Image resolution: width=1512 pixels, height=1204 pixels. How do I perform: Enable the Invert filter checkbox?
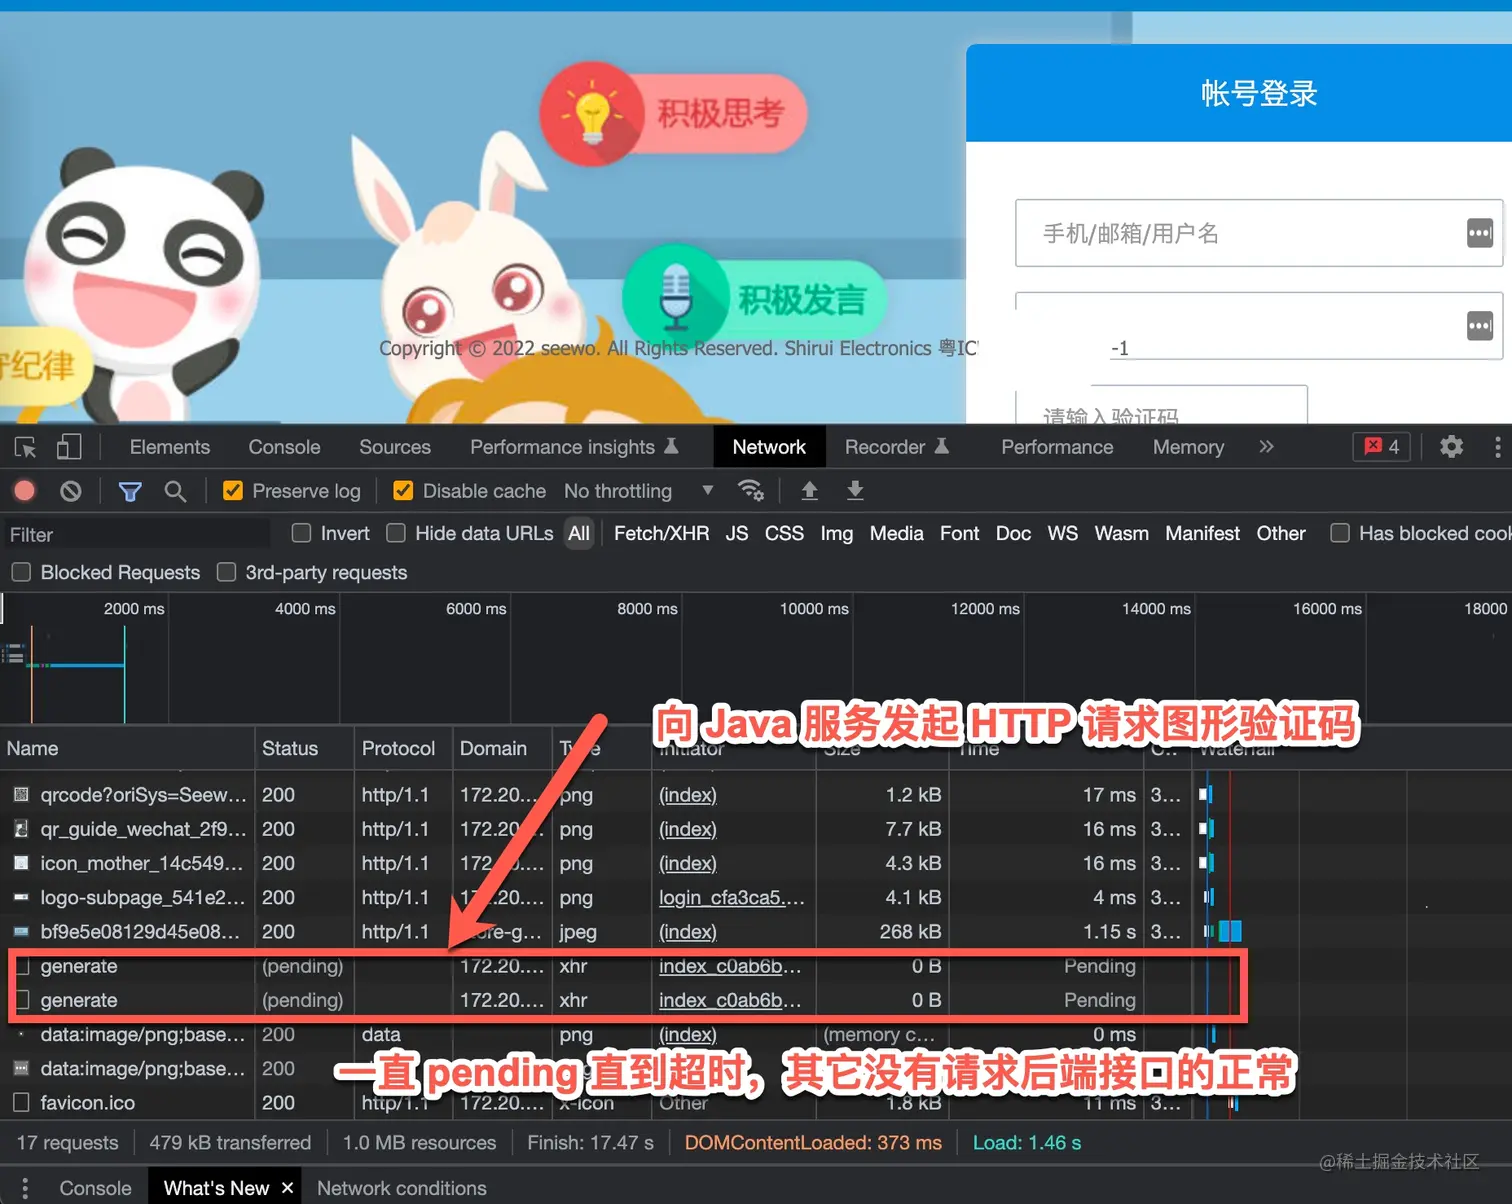301,533
